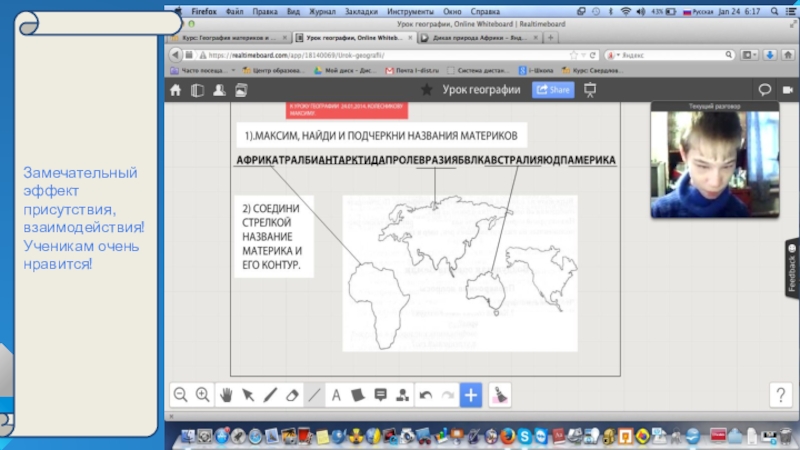Viewport: 800px width, 450px height.
Task: Select the text tool (A)
Action: pyautogui.click(x=336, y=395)
